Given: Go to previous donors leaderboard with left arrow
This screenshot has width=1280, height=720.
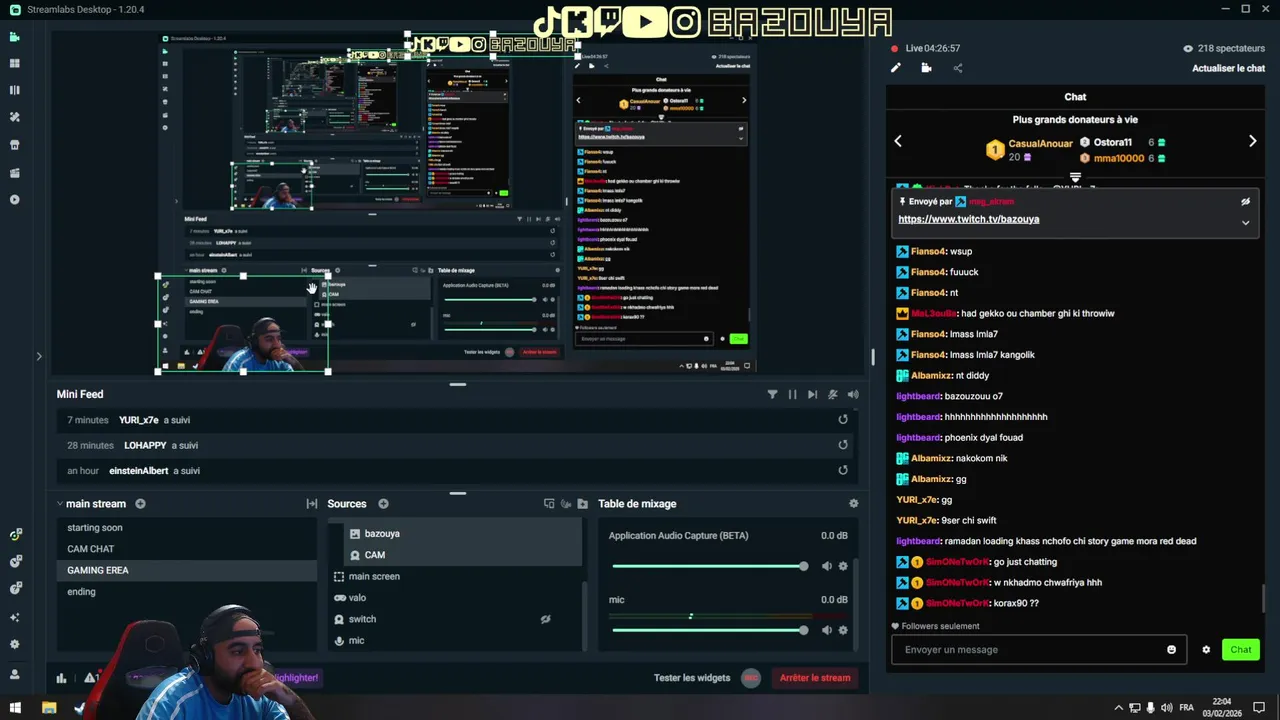Looking at the screenshot, I should tap(898, 141).
